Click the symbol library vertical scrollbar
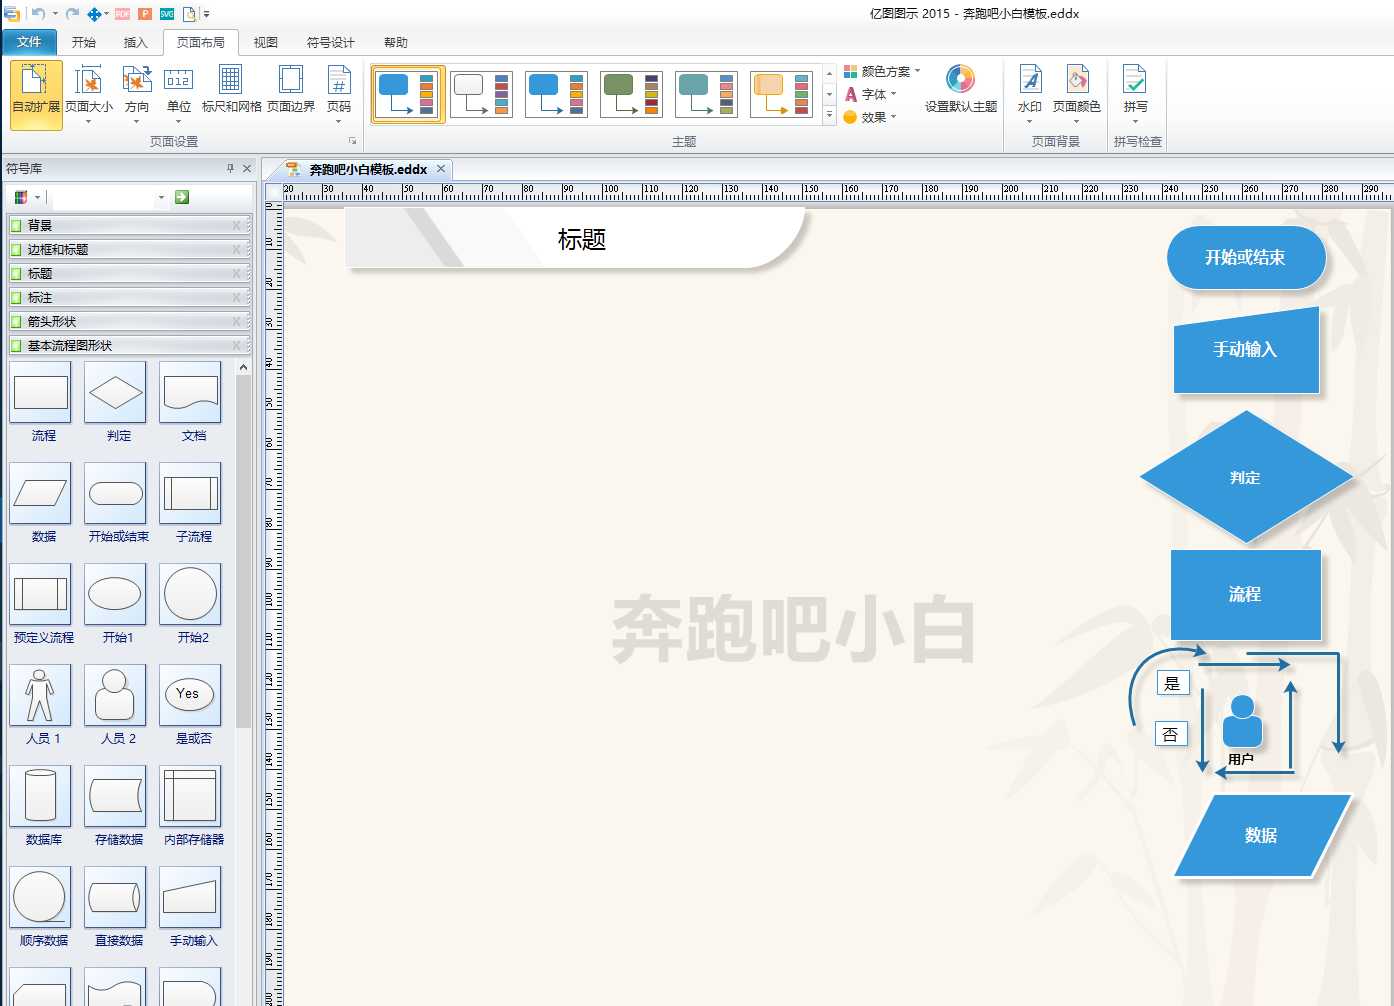 (243, 552)
